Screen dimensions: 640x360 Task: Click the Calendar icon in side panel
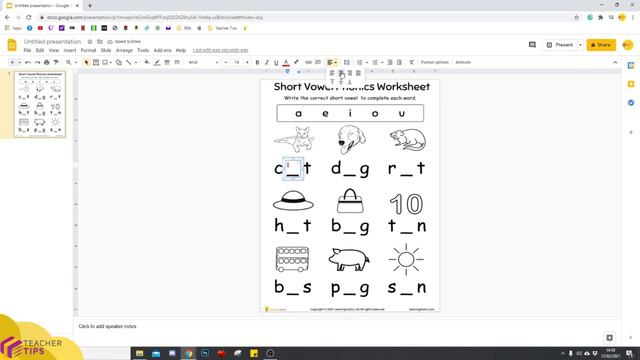pos(631,65)
